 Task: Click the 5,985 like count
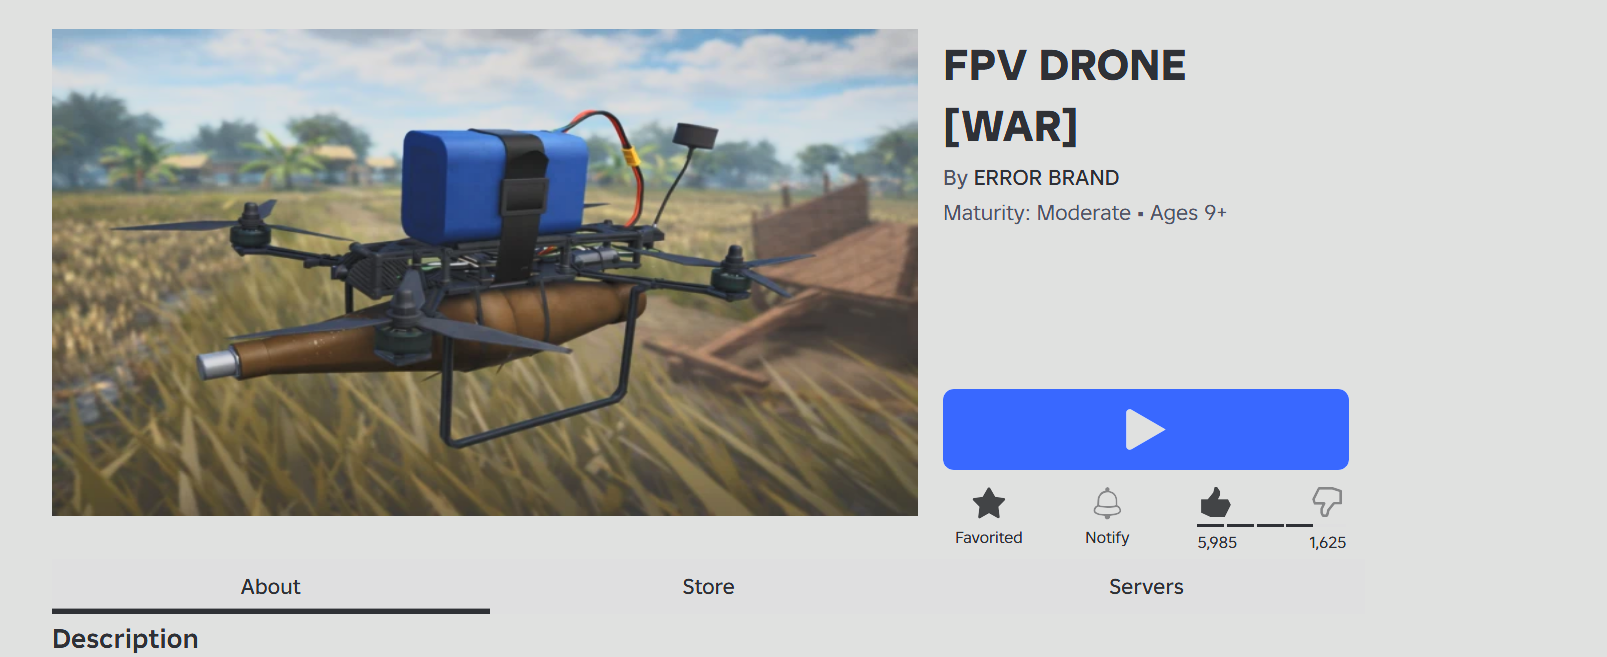(1217, 543)
